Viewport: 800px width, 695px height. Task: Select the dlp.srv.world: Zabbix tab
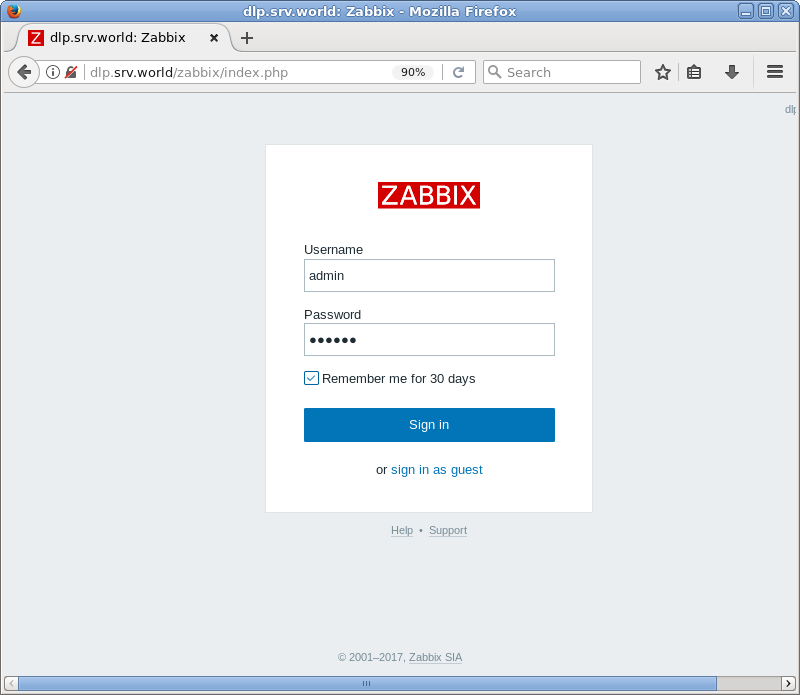point(123,38)
